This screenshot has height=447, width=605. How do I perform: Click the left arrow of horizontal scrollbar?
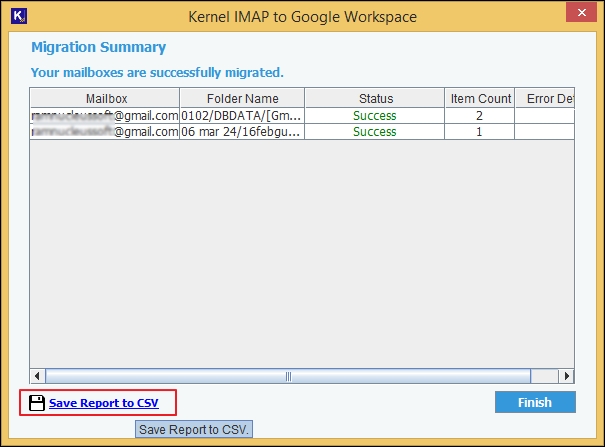point(37,376)
